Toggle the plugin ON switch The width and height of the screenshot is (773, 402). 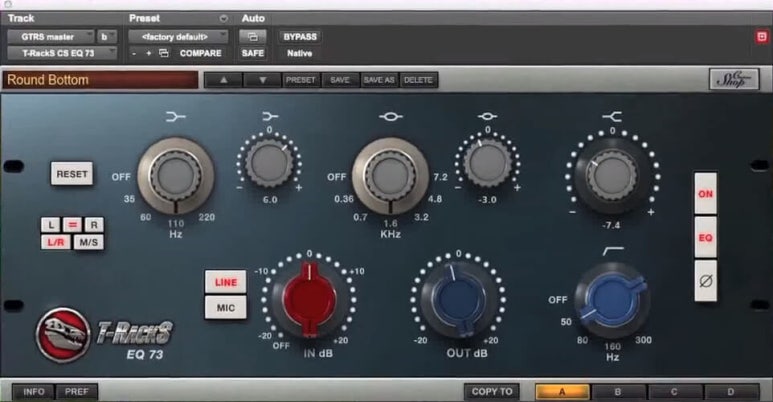click(705, 193)
